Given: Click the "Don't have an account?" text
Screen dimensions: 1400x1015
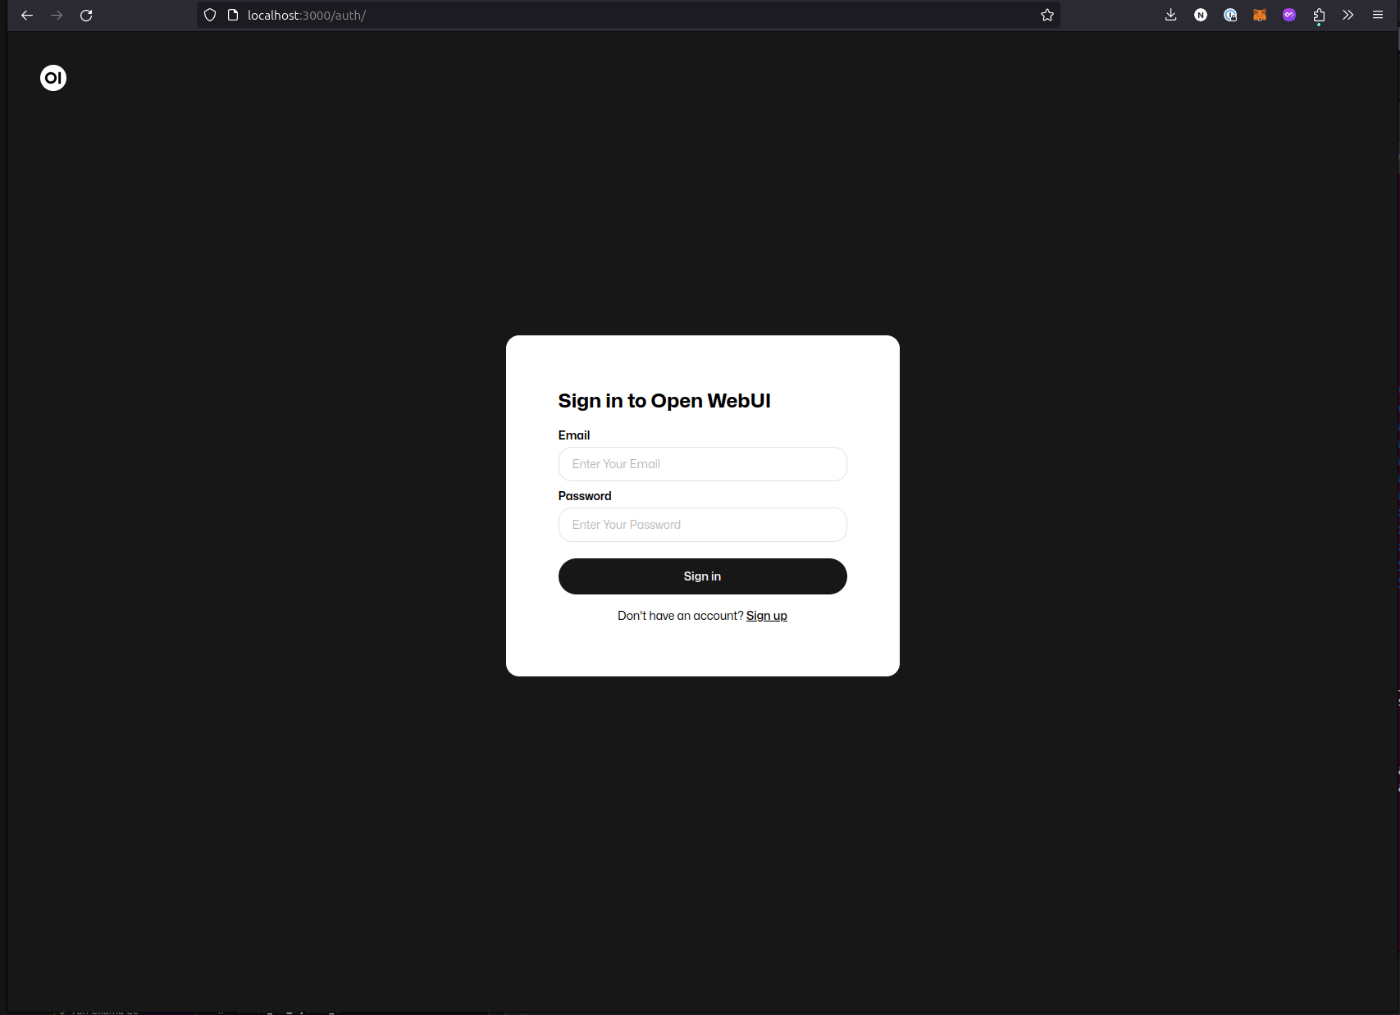Looking at the screenshot, I should [680, 616].
